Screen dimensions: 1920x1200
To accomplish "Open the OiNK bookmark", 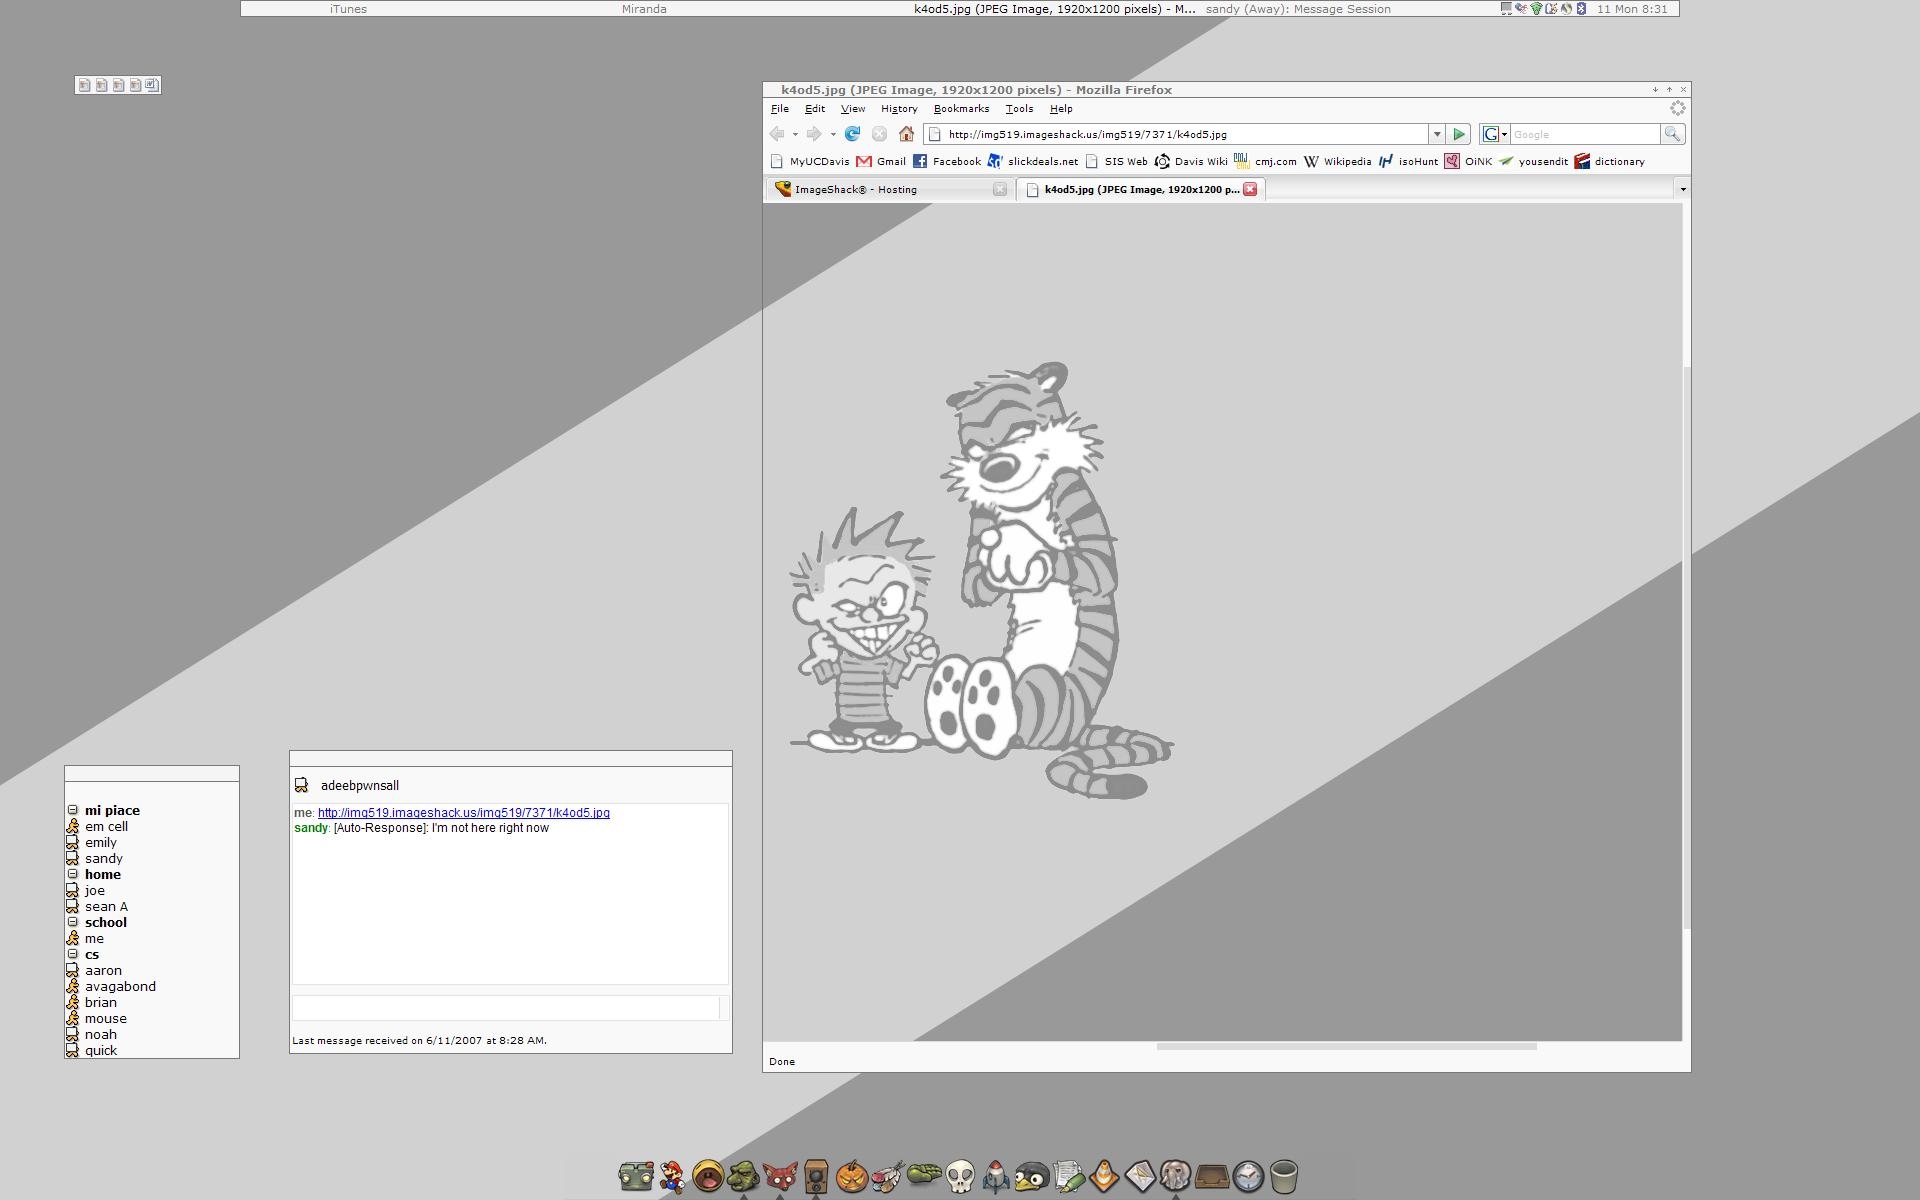I will [x=1468, y=161].
